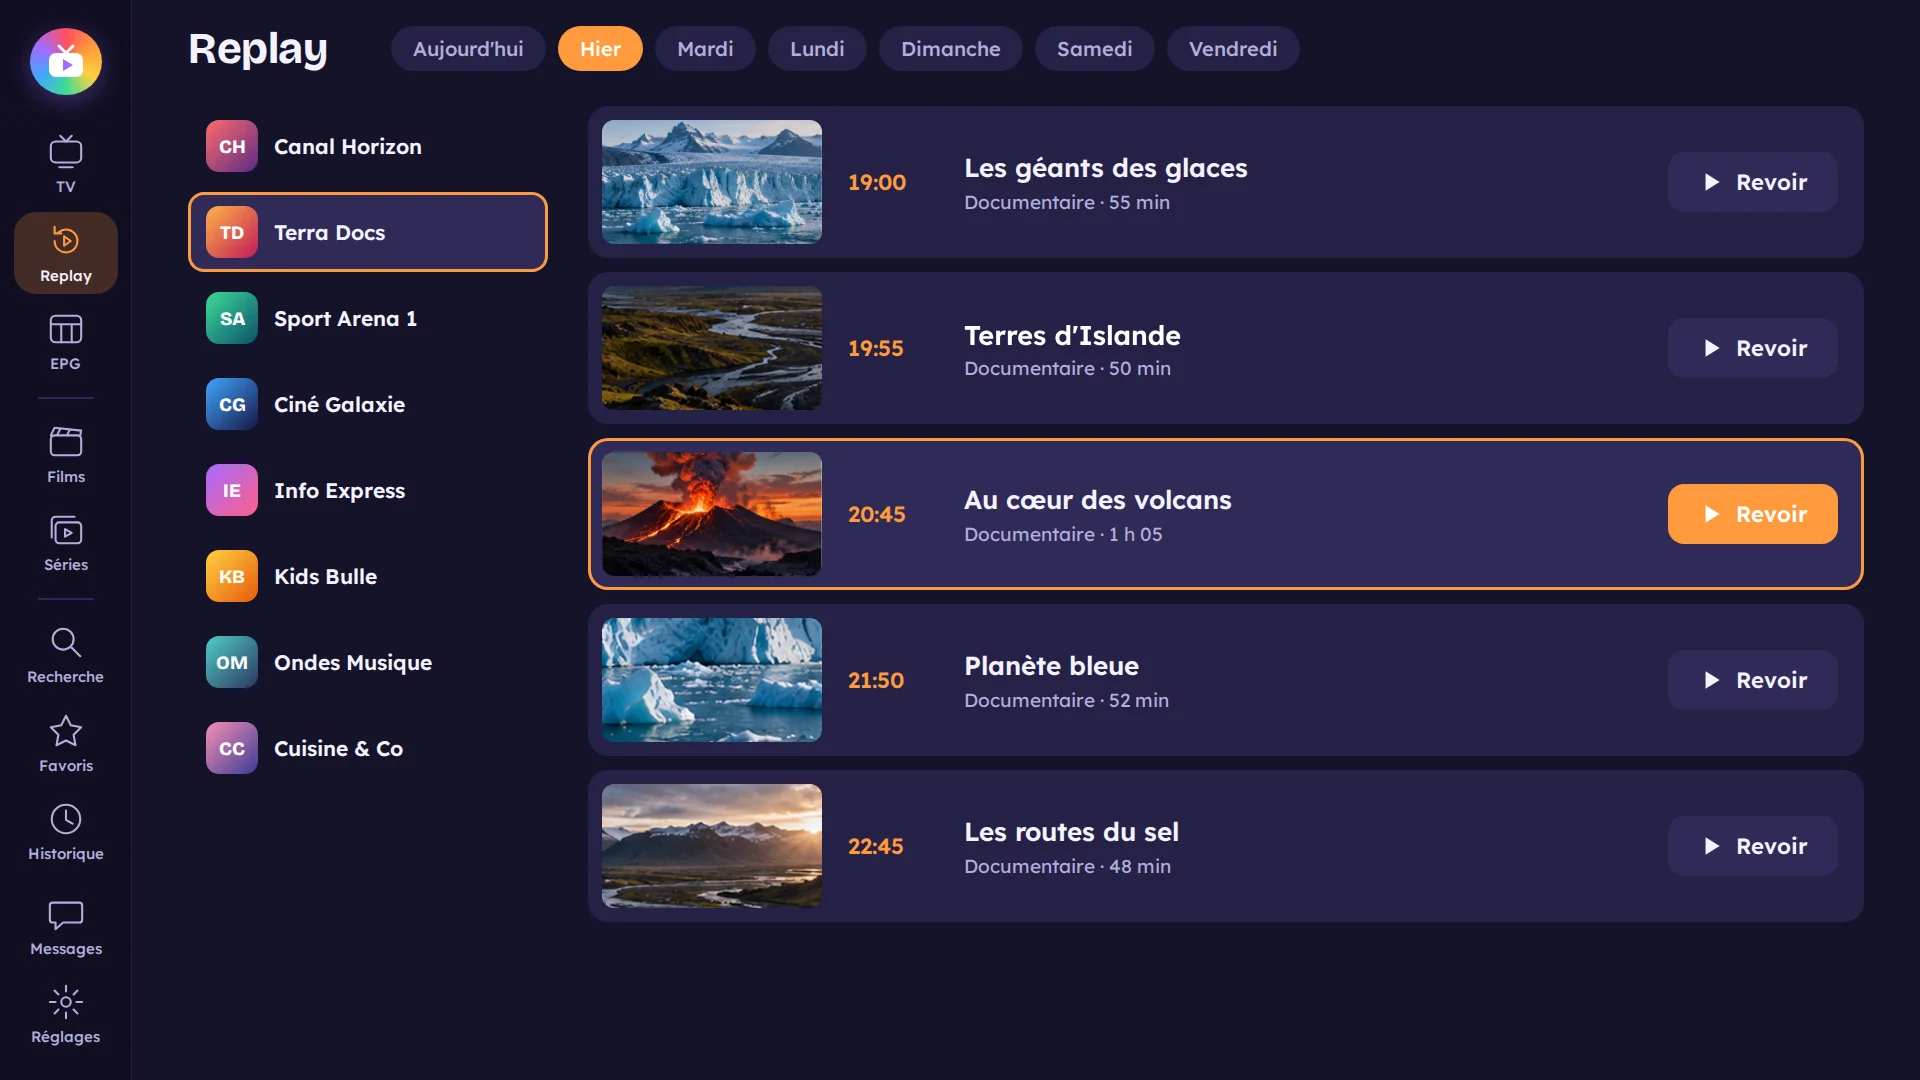Open the volcano thumbnail
Image resolution: width=1920 pixels, height=1080 pixels.
(x=712, y=514)
